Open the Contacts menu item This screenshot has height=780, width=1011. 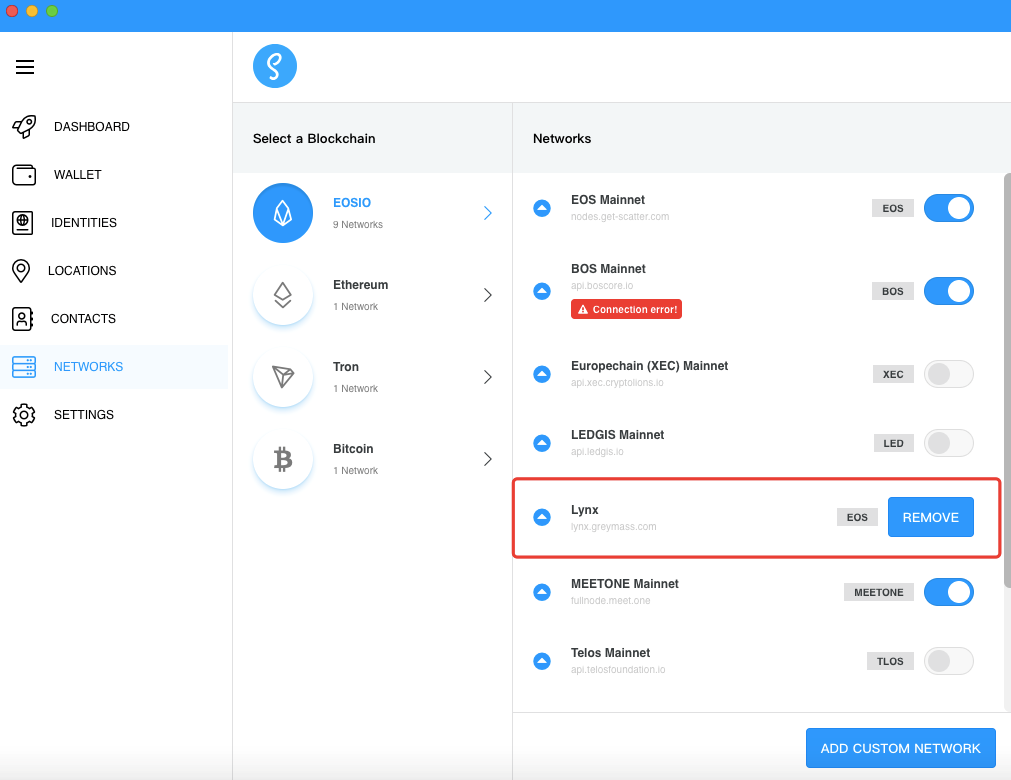[x=113, y=318]
